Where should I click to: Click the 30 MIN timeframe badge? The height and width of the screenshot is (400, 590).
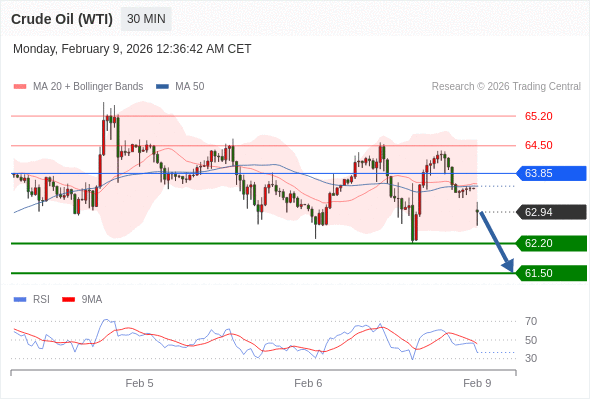pos(146,19)
